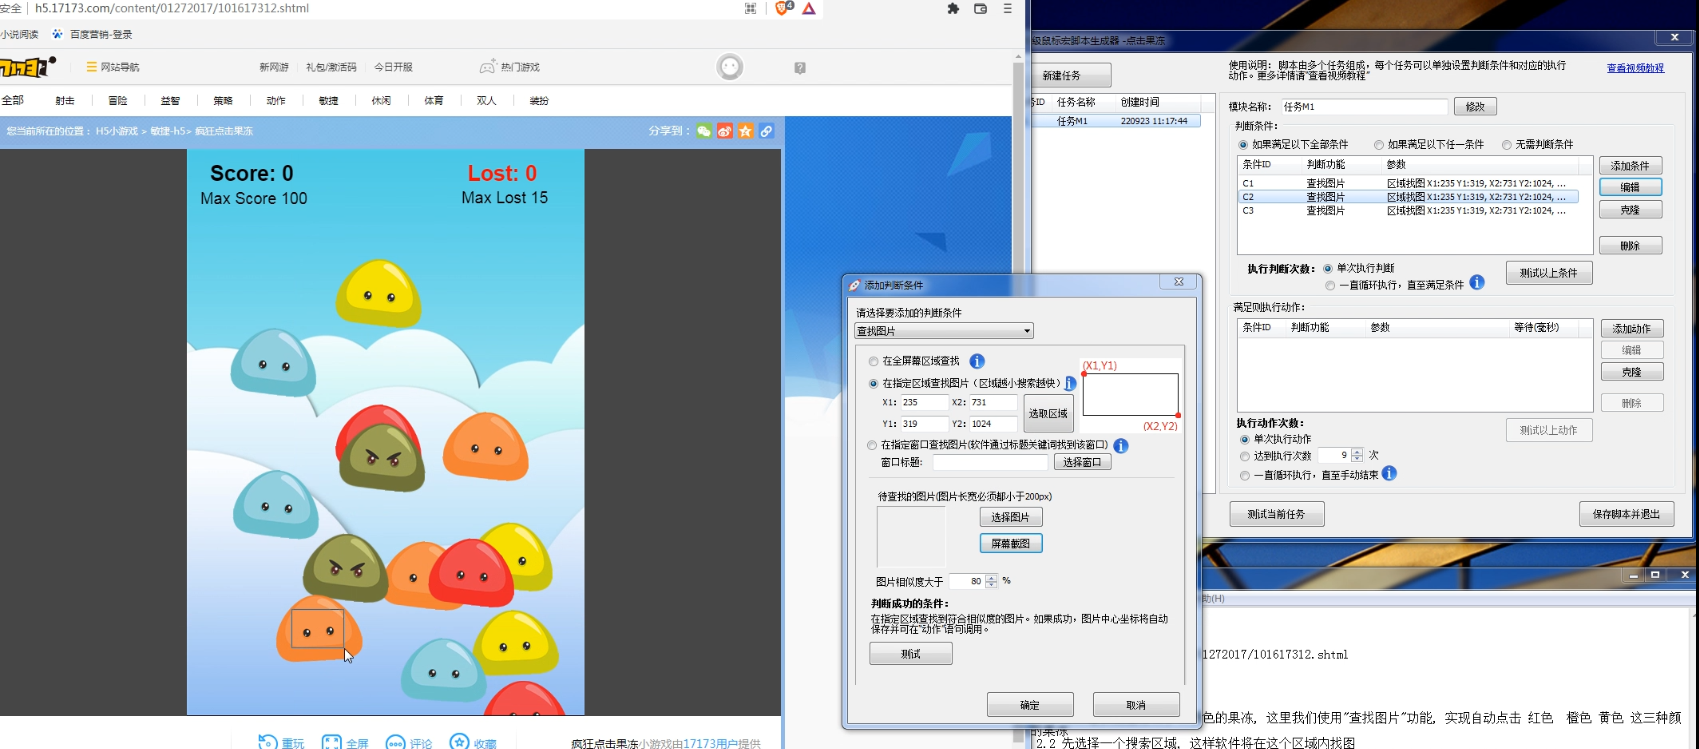Screen dimensions: 1699x749
Task: Open the 射击 game category
Action: (x=65, y=100)
